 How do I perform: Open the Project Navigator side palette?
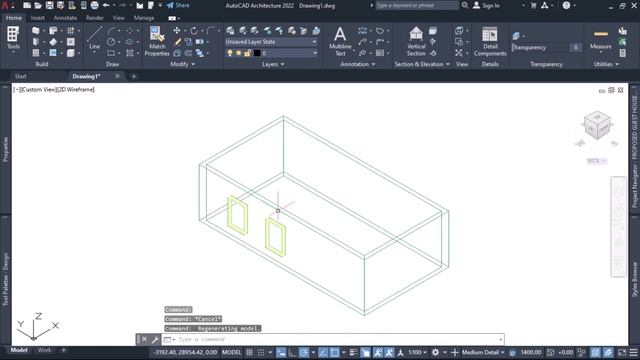coord(635,151)
